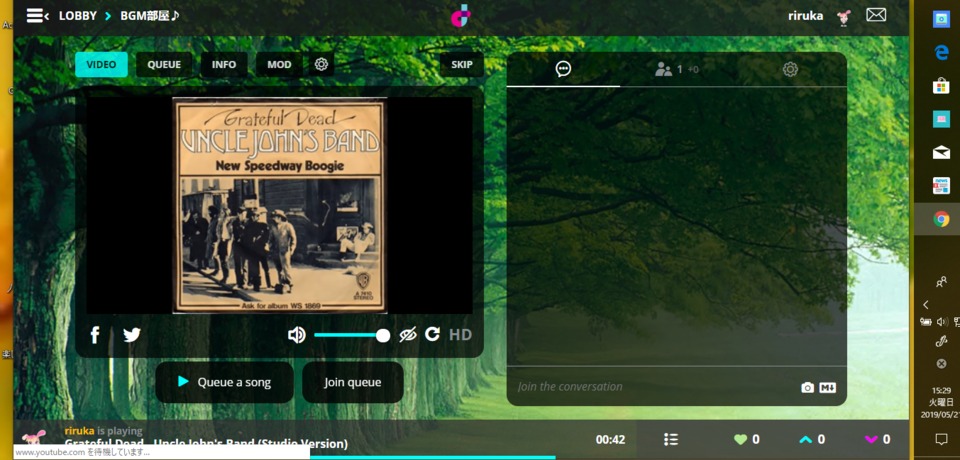Click the Grateful Dead song title

click(206, 443)
